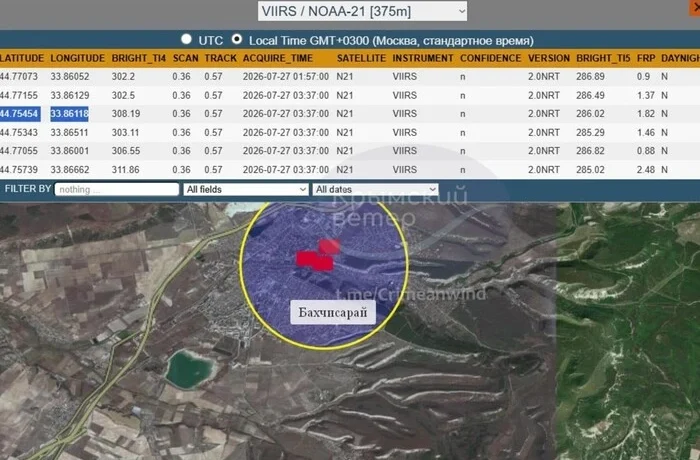Click latitude value 44.75739
The image size is (700, 460).
point(19,170)
